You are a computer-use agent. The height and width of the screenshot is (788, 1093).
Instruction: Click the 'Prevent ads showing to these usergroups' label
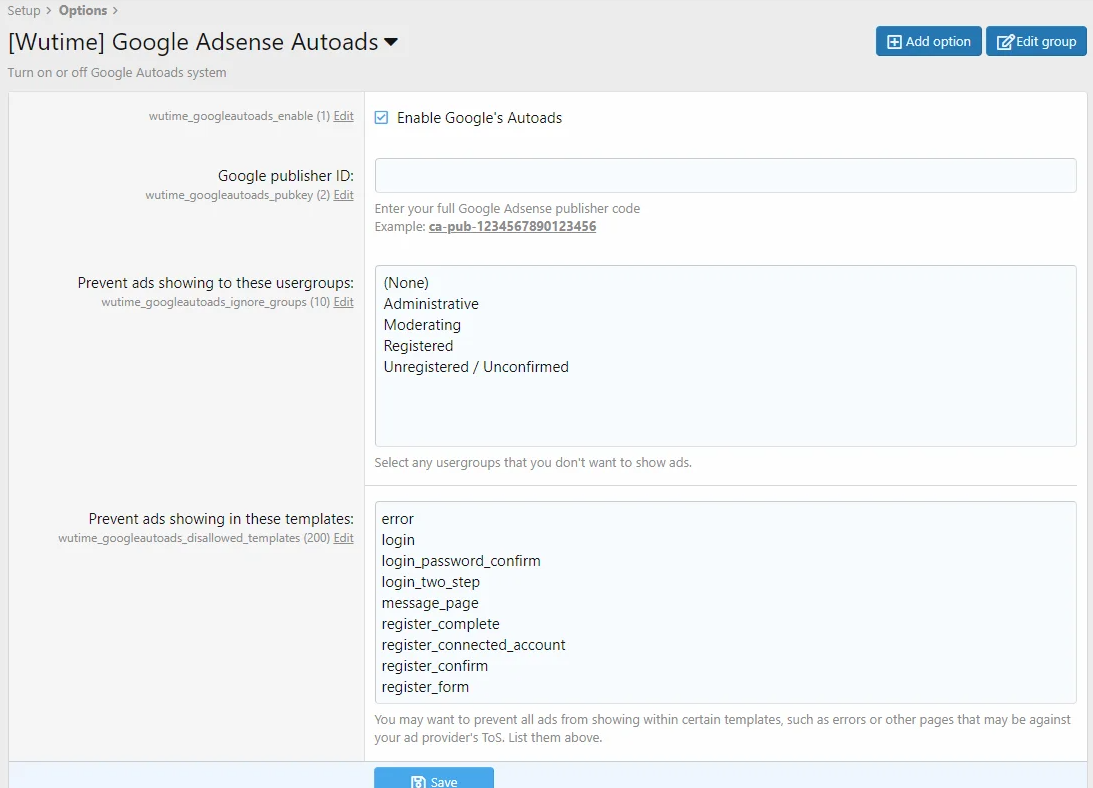pyautogui.click(x=215, y=282)
